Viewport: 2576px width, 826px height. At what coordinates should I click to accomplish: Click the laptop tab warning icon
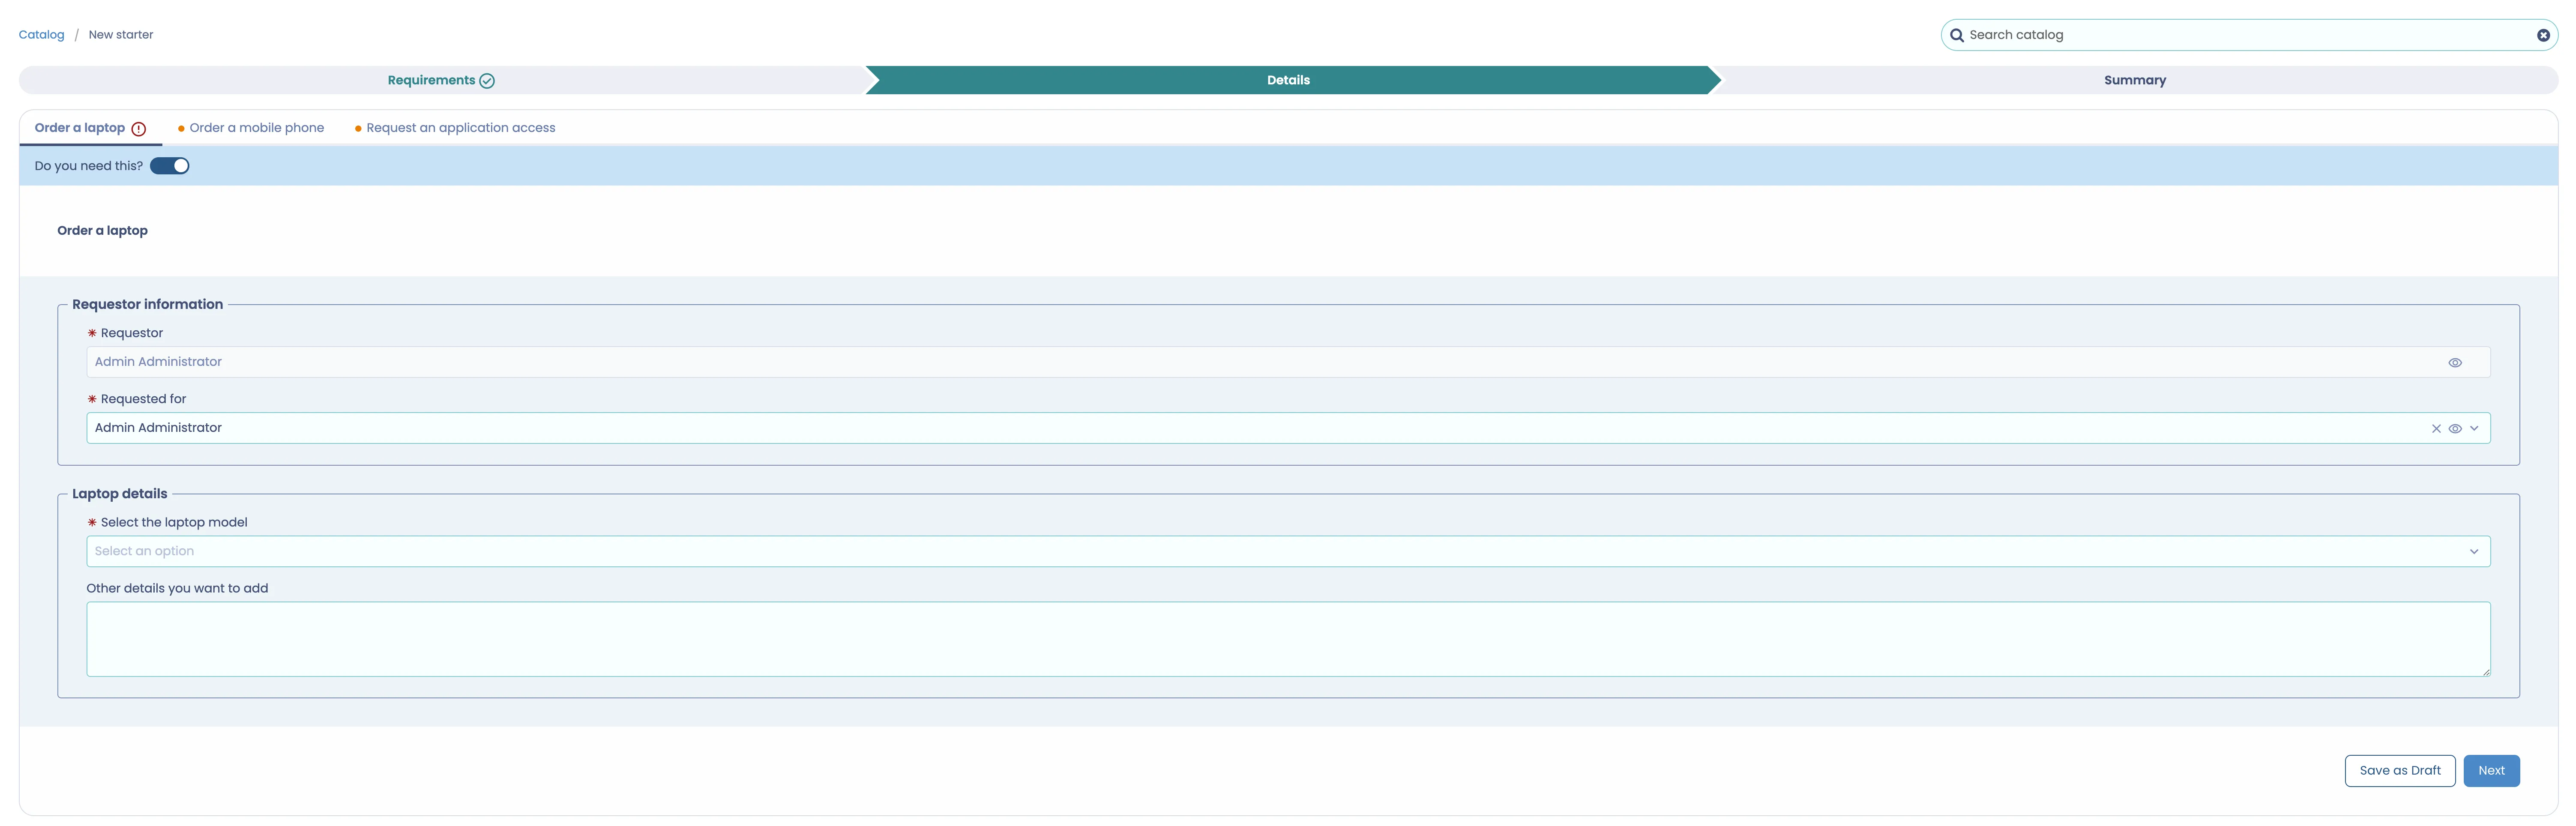click(x=139, y=129)
